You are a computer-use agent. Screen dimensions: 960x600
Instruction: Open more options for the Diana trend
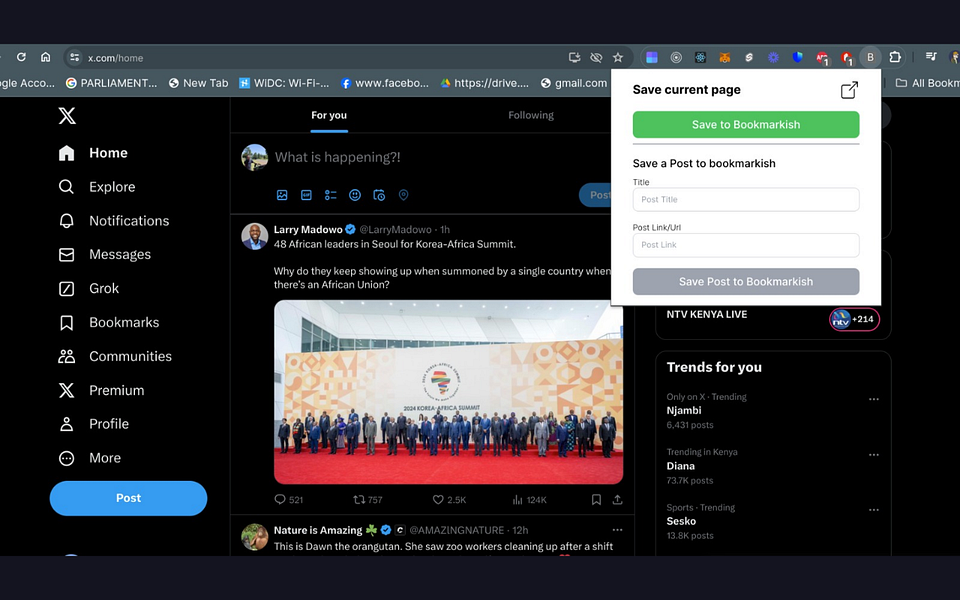point(874,455)
